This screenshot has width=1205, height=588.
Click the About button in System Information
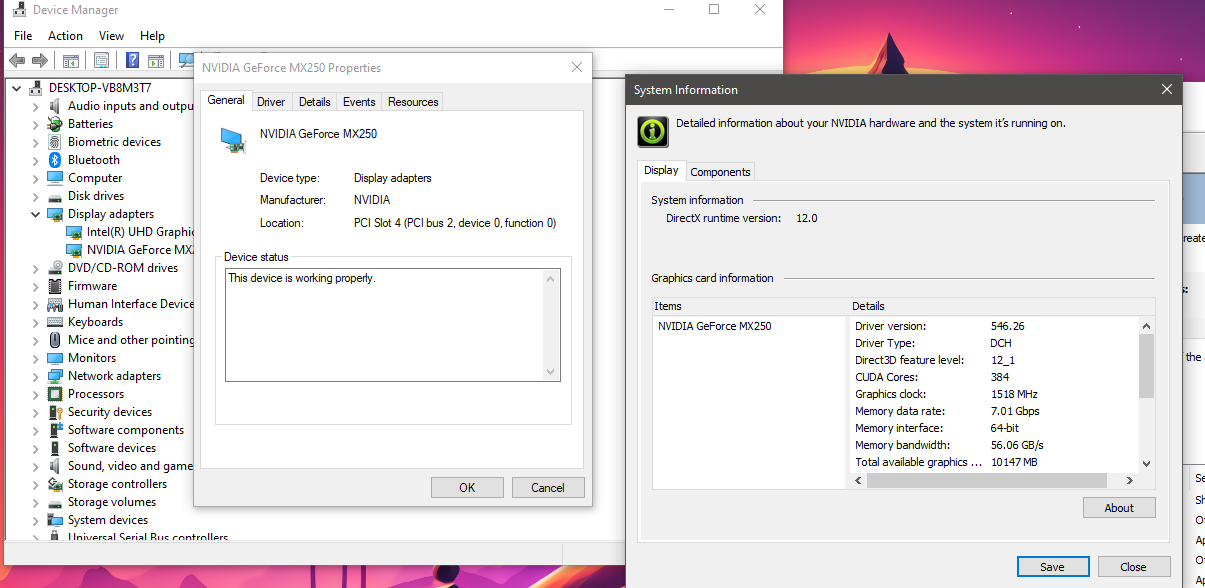pyautogui.click(x=1119, y=508)
